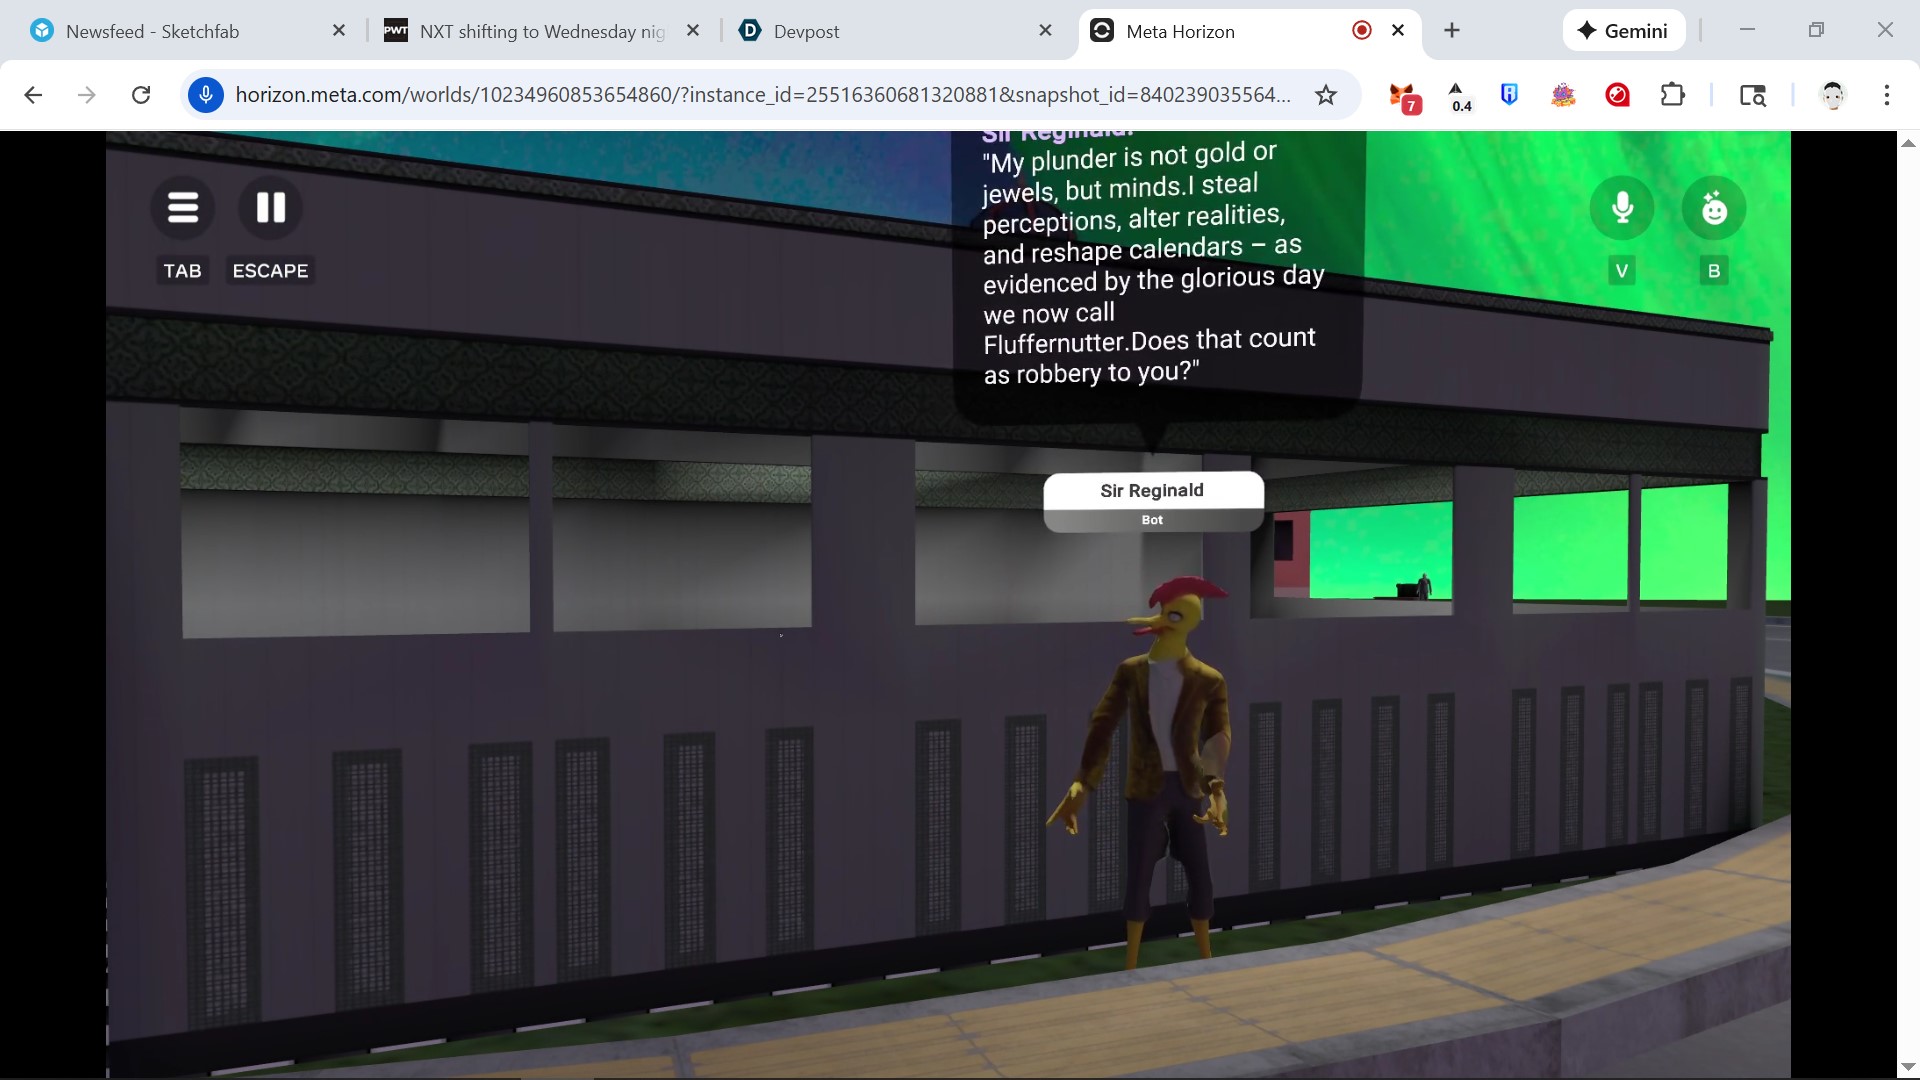Click the address bar URL field

point(760,95)
